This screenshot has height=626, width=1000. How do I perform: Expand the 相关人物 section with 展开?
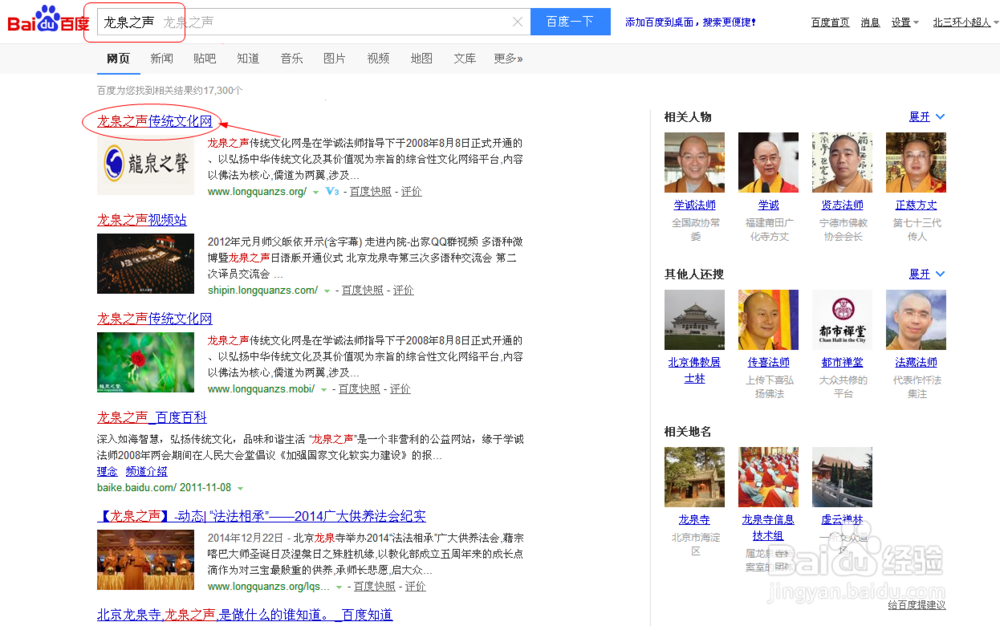pyautogui.click(x=927, y=117)
